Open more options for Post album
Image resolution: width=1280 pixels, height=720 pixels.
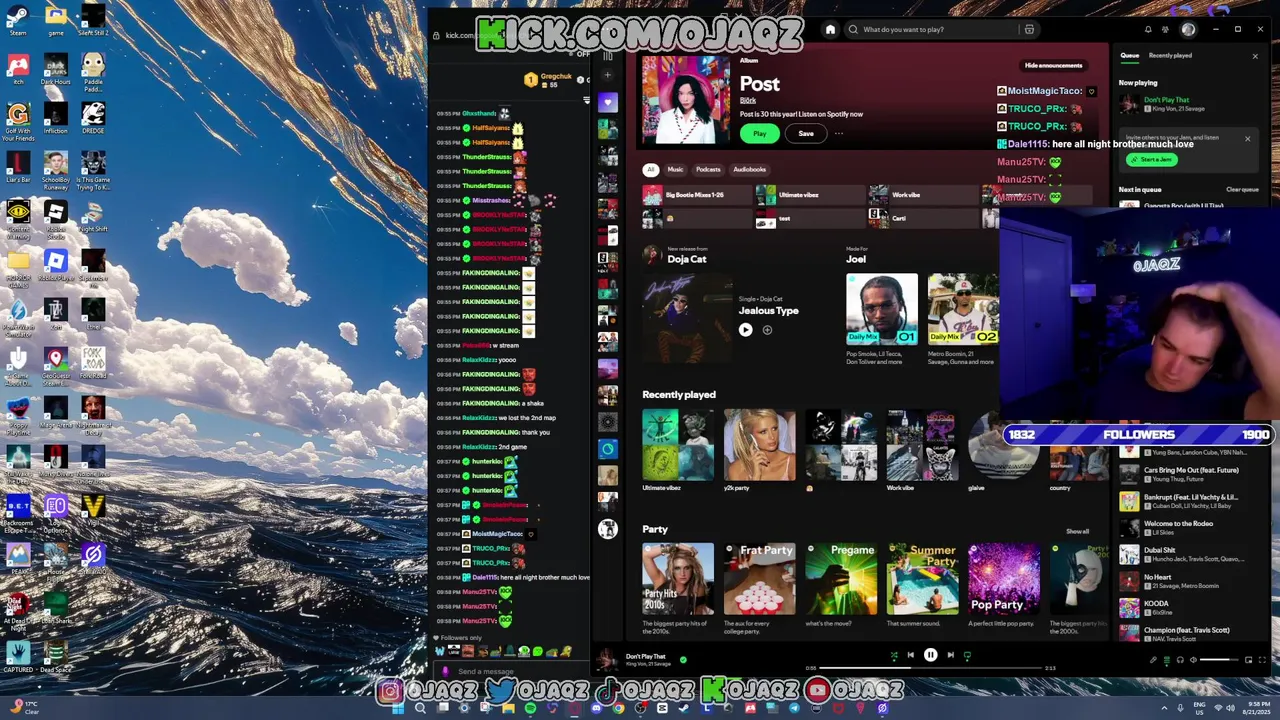(838, 133)
